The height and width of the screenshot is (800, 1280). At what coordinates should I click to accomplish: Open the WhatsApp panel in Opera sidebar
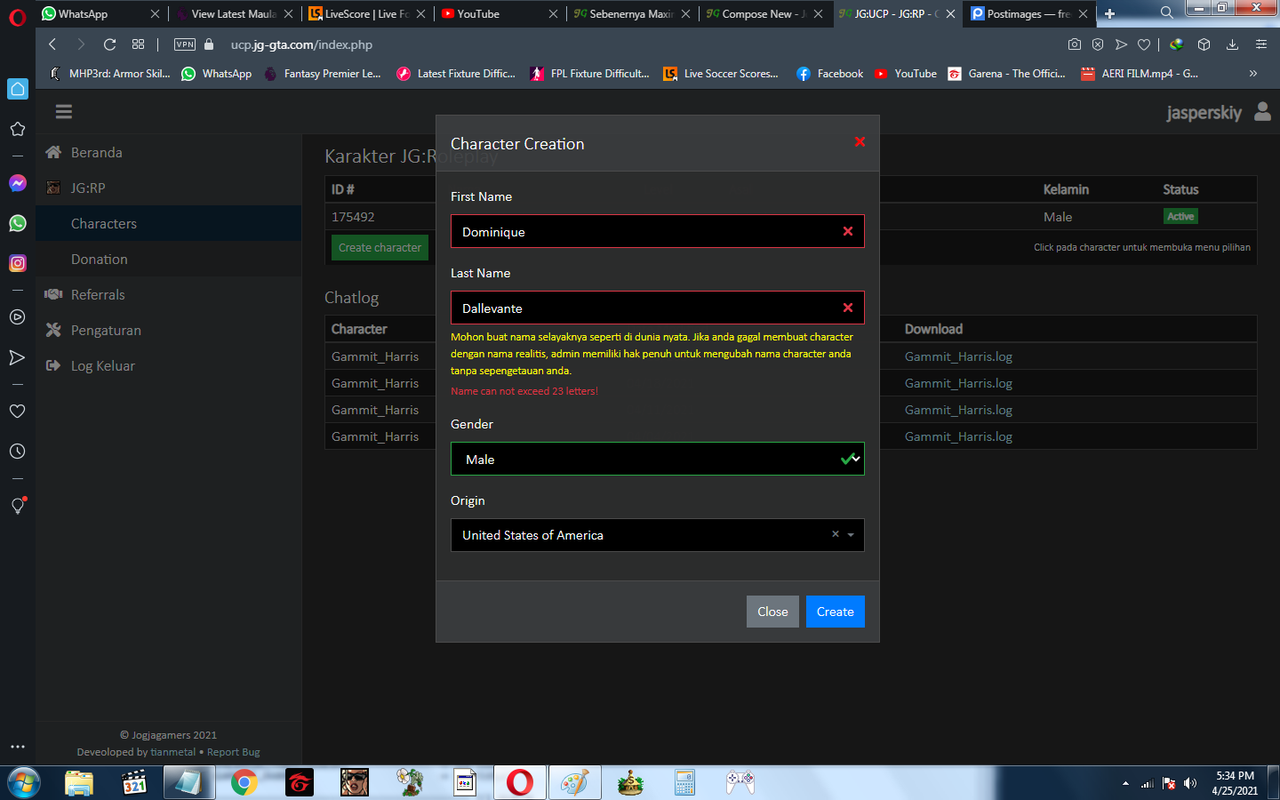(x=17, y=223)
